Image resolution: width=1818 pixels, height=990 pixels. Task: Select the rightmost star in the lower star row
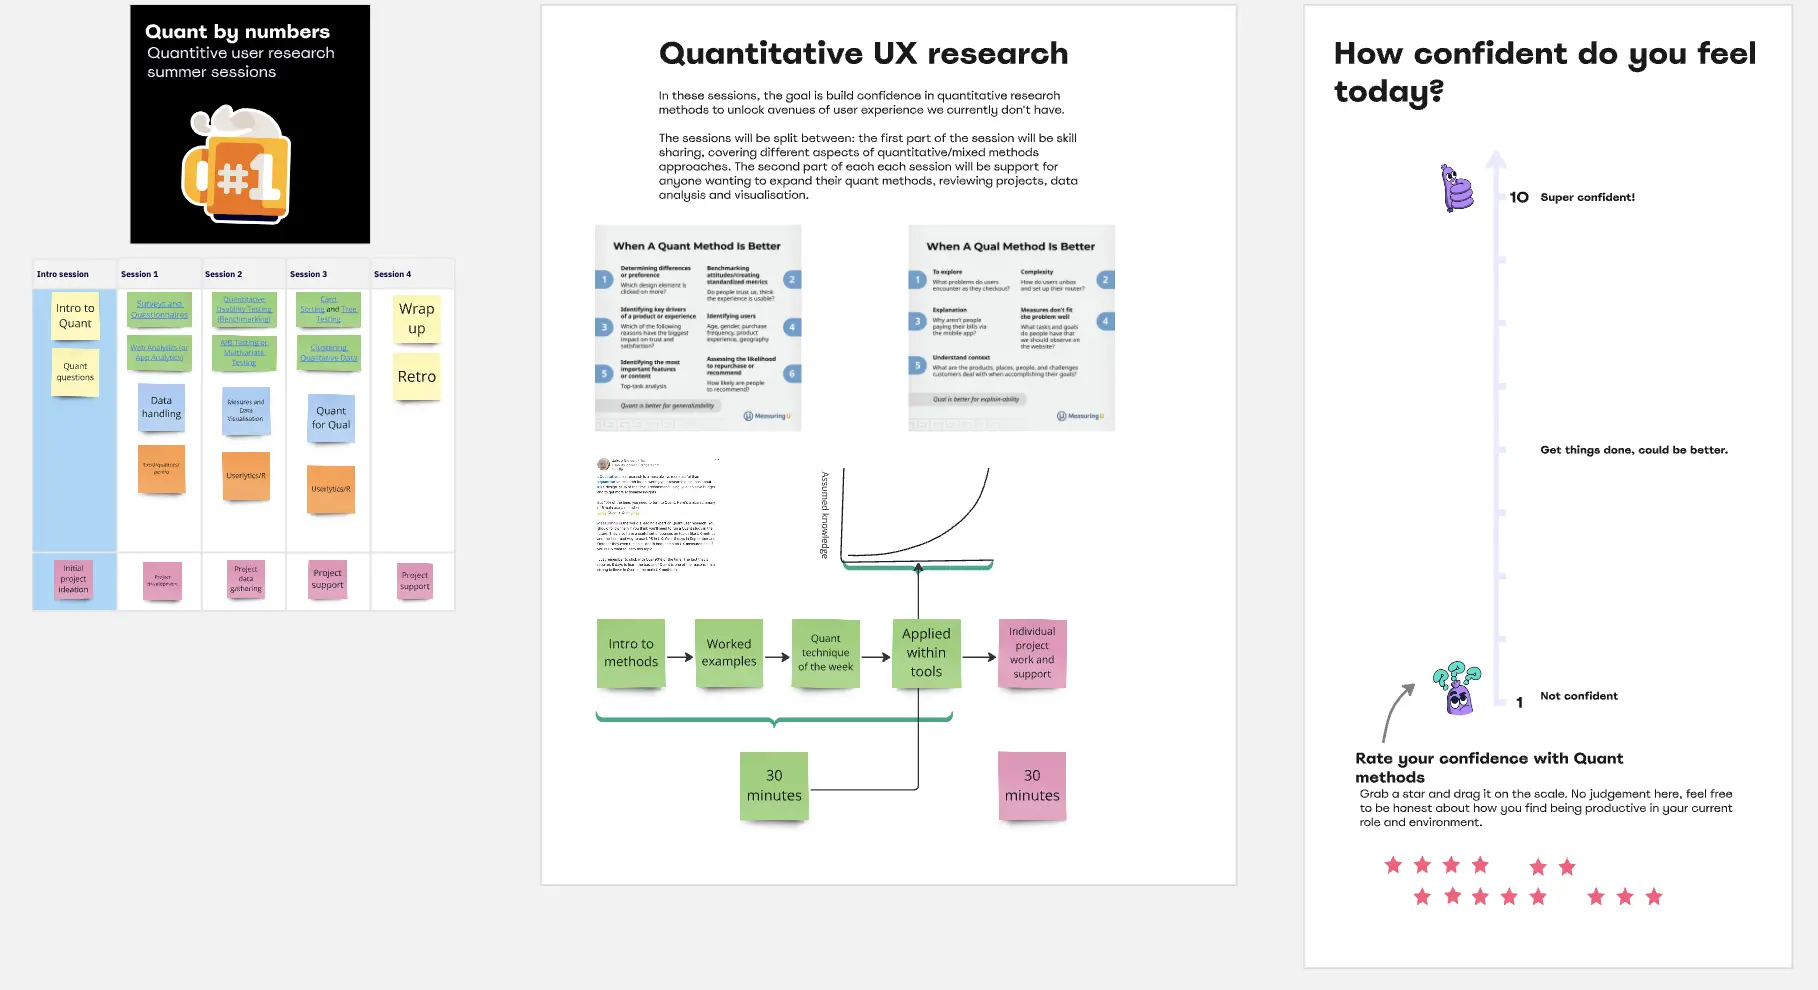(1654, 897)
